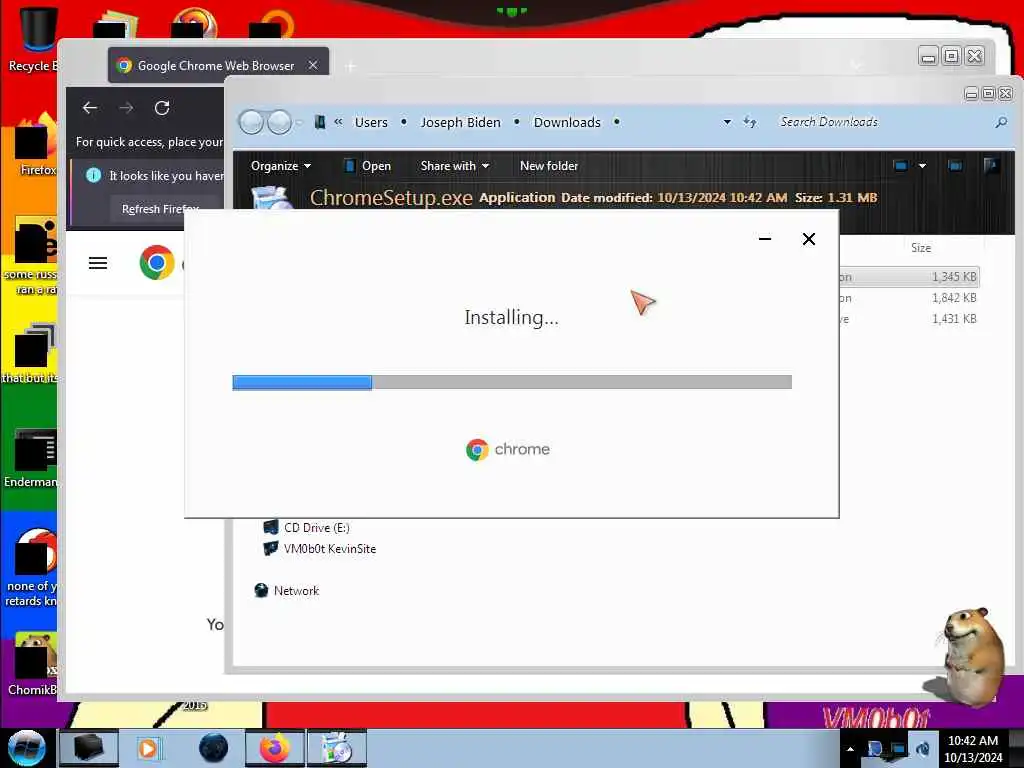Screen dimensions: 1024x768
Task: Toggle the preview pane icon
Action: (955, 166)
